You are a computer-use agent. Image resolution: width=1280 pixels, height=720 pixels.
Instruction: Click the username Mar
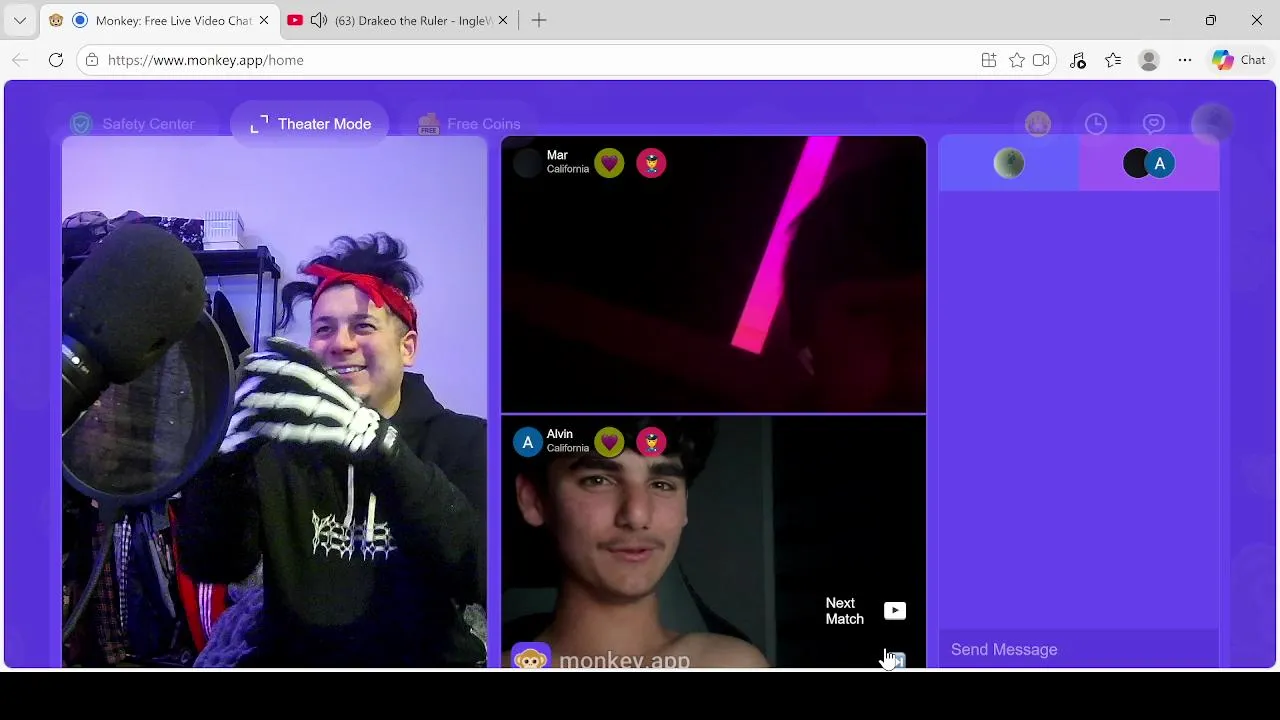tap(557, 155)
